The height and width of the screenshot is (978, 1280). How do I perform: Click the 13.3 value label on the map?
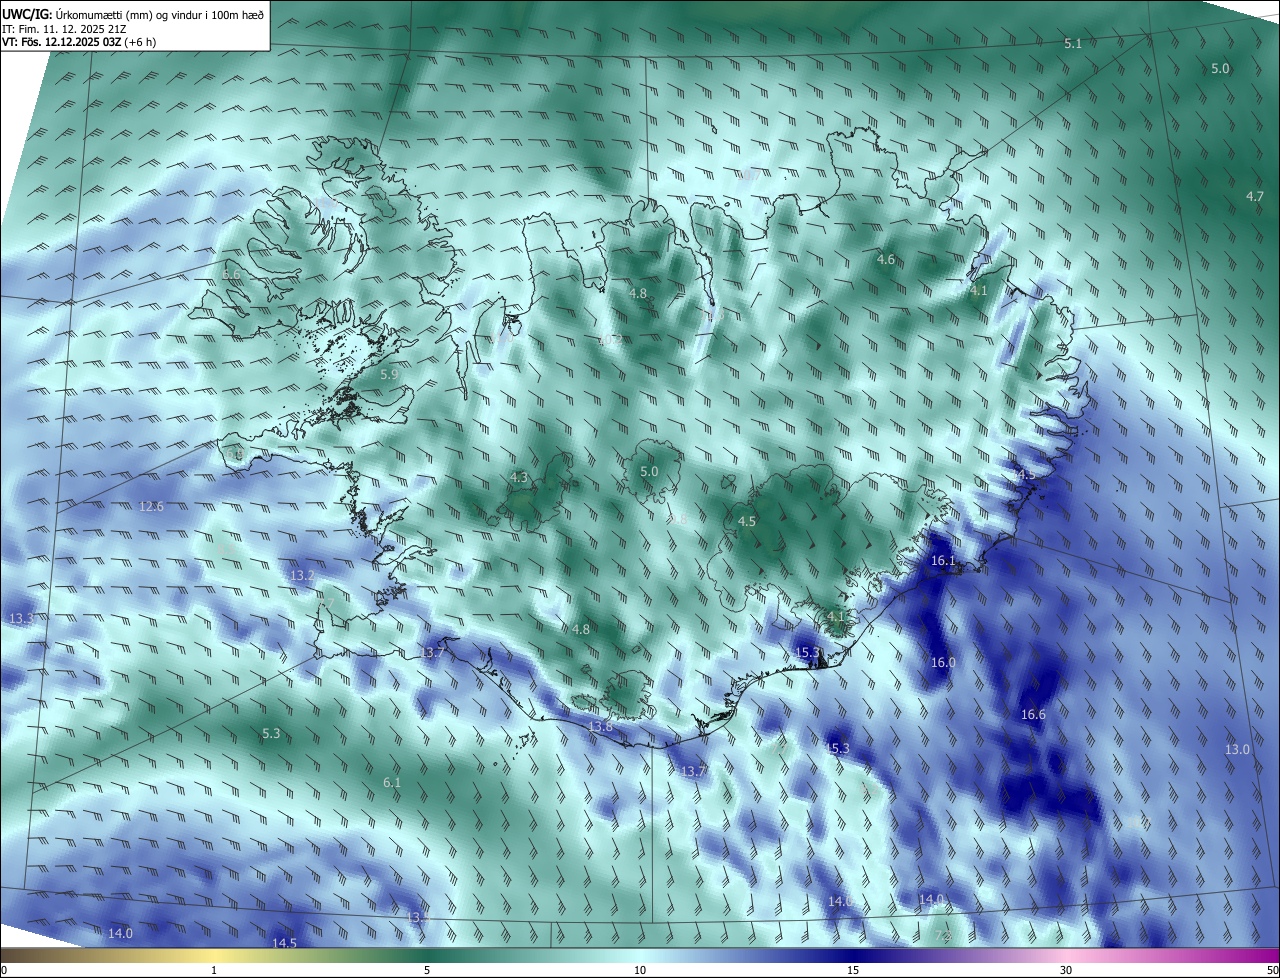pyautogui.click(x=21, y=619)
